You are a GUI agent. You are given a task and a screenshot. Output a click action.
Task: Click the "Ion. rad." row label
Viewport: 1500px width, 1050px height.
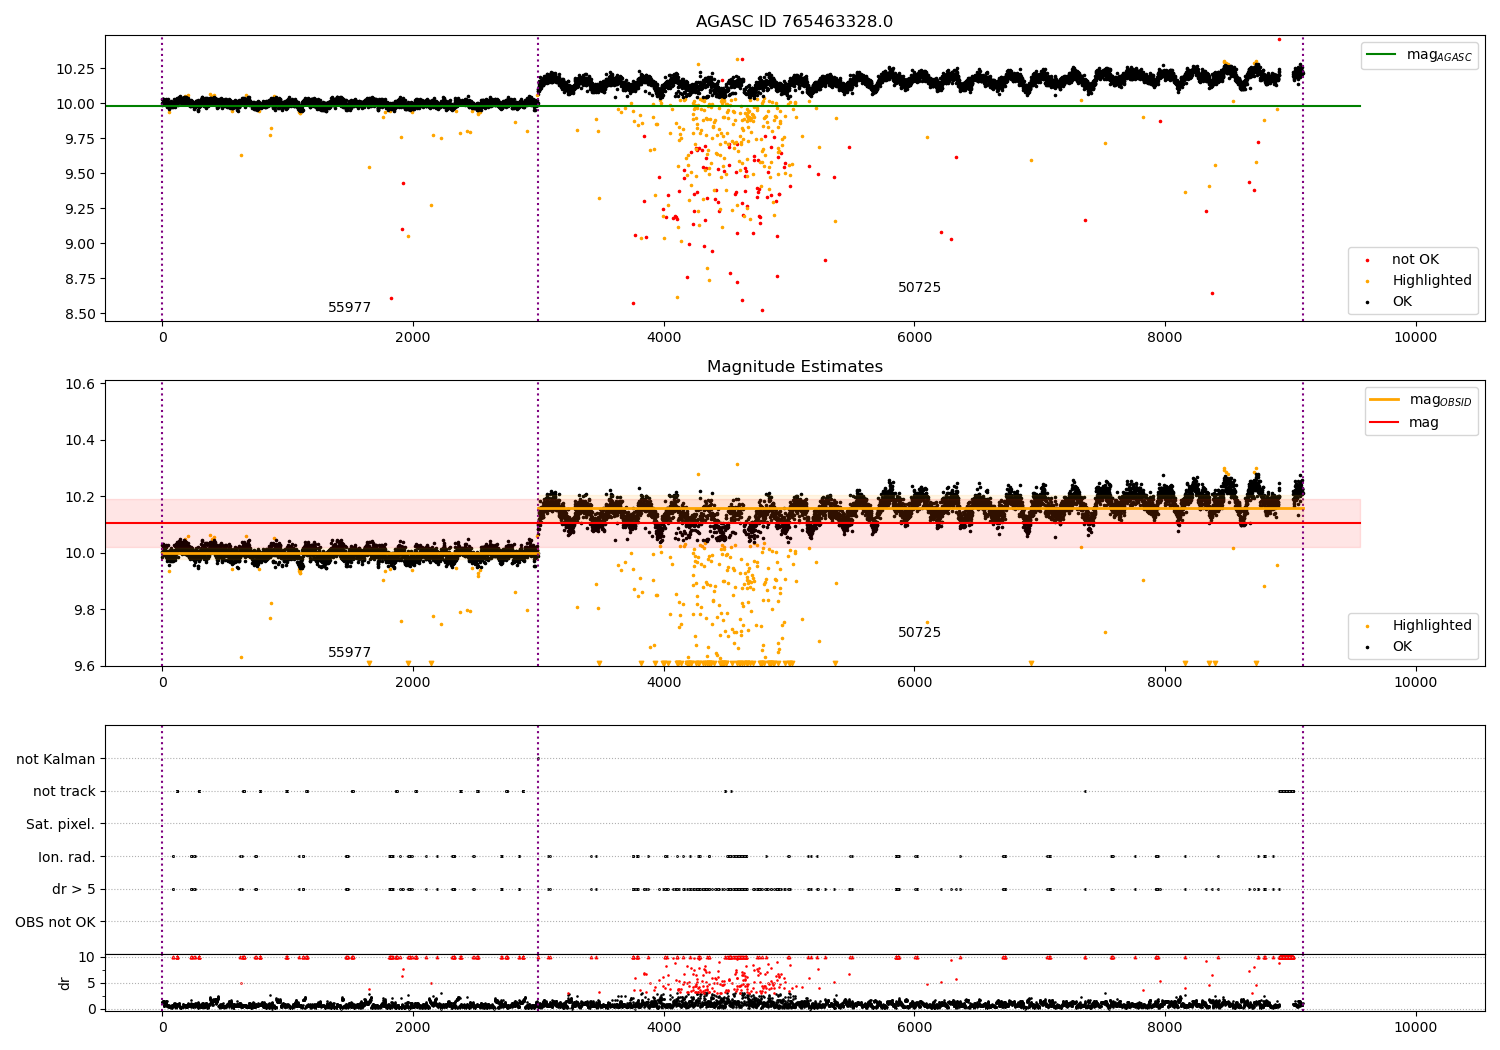[67, 857]
